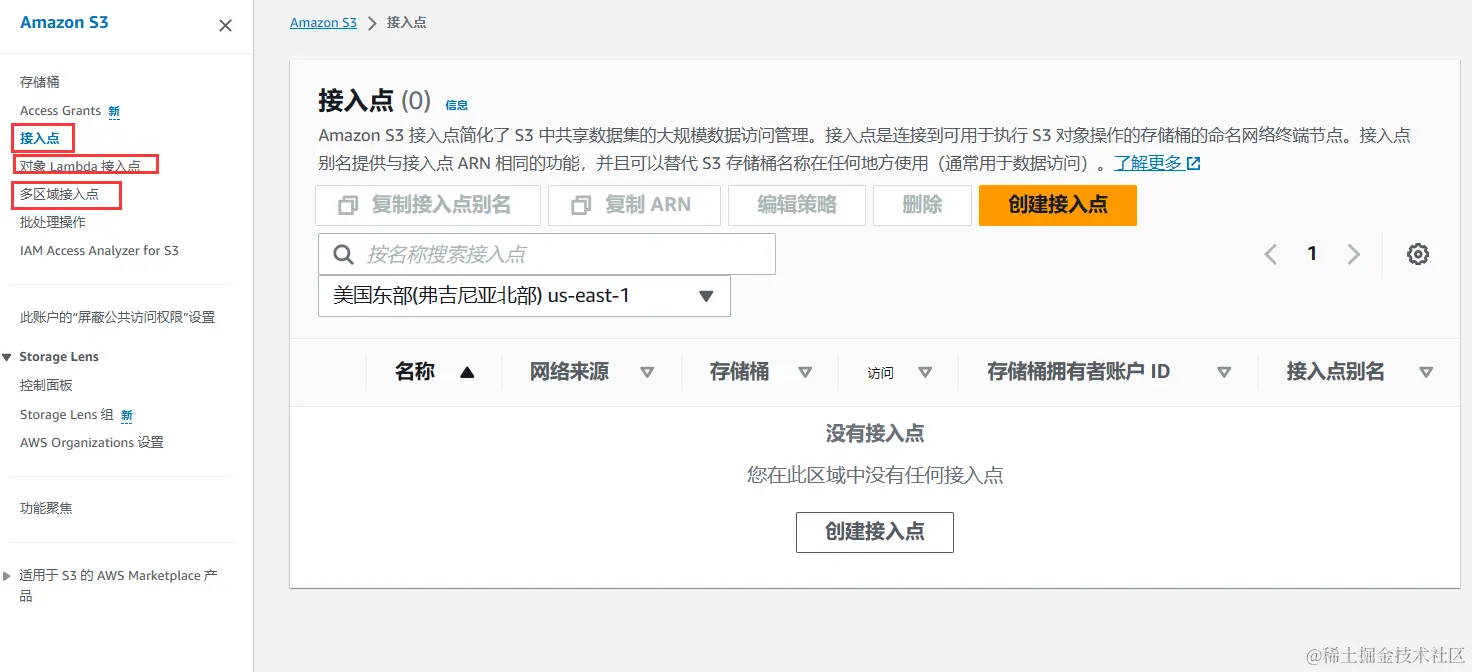Click the 复制 ARN button
The image size is (1472, 672).
(634, 205)
